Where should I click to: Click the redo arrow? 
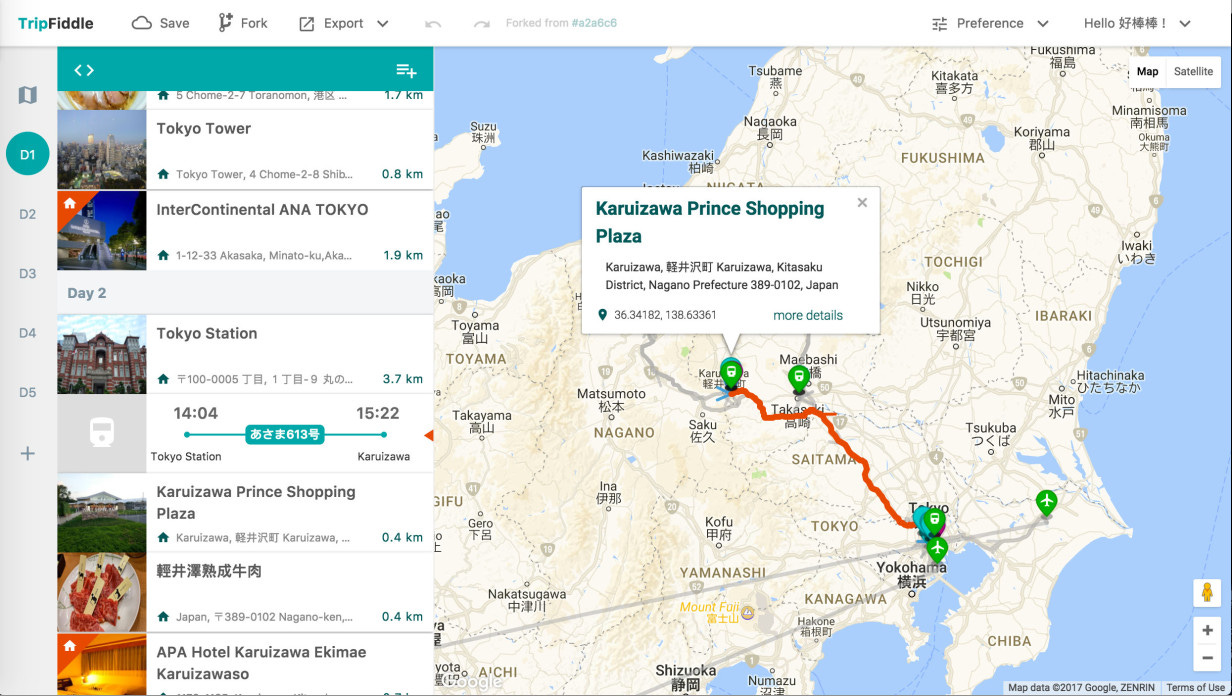pyautogui.click(x=482, y=24)
